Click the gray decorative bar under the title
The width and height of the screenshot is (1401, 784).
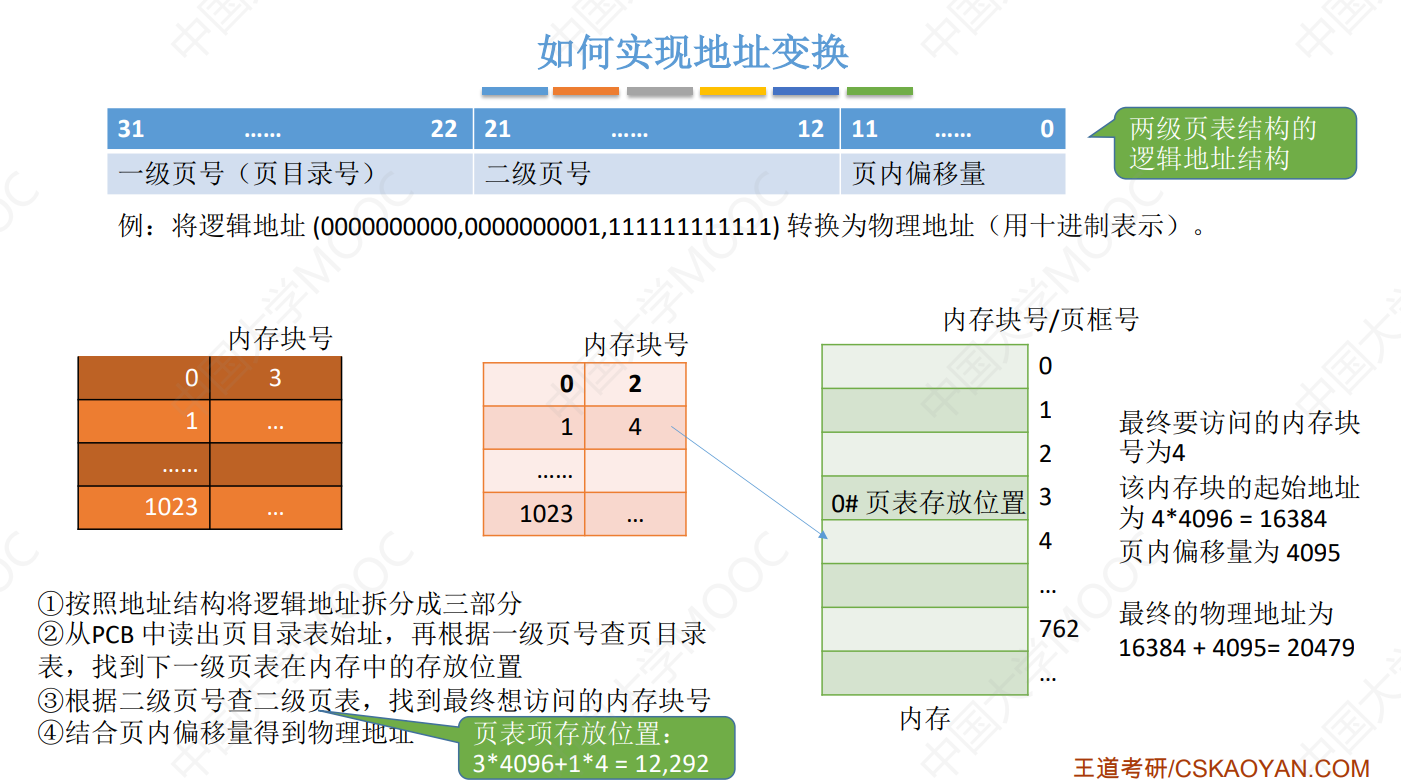point(659,91)
